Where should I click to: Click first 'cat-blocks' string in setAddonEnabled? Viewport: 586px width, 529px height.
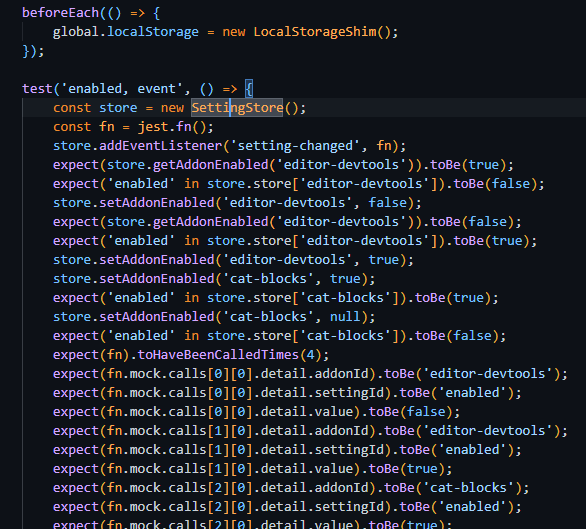click(x=268, y=279)
